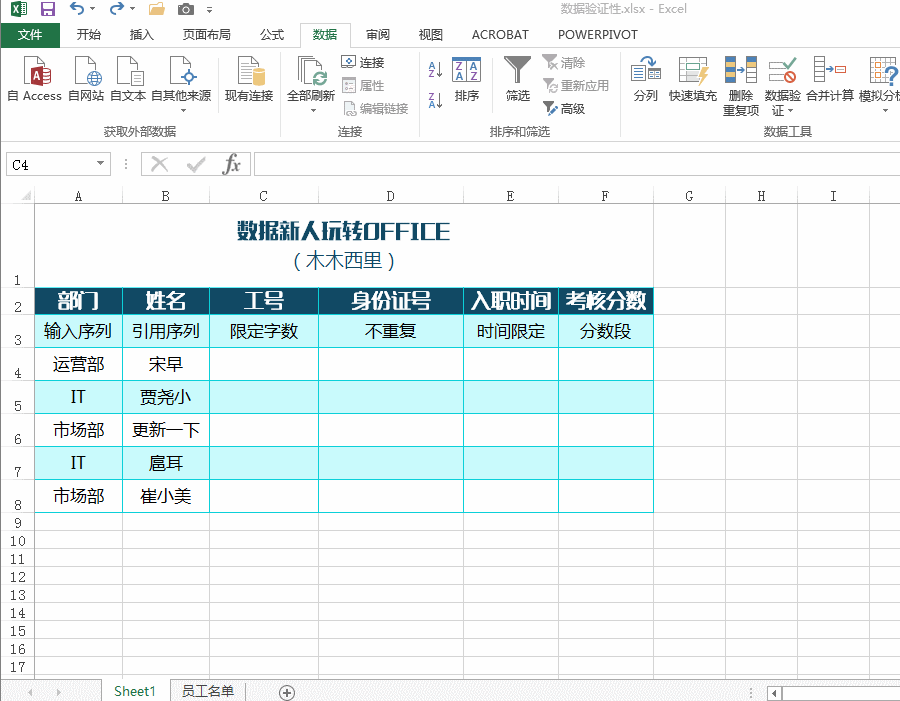
Task: Click the Name Box showing C4
Action: click(51, 165)
